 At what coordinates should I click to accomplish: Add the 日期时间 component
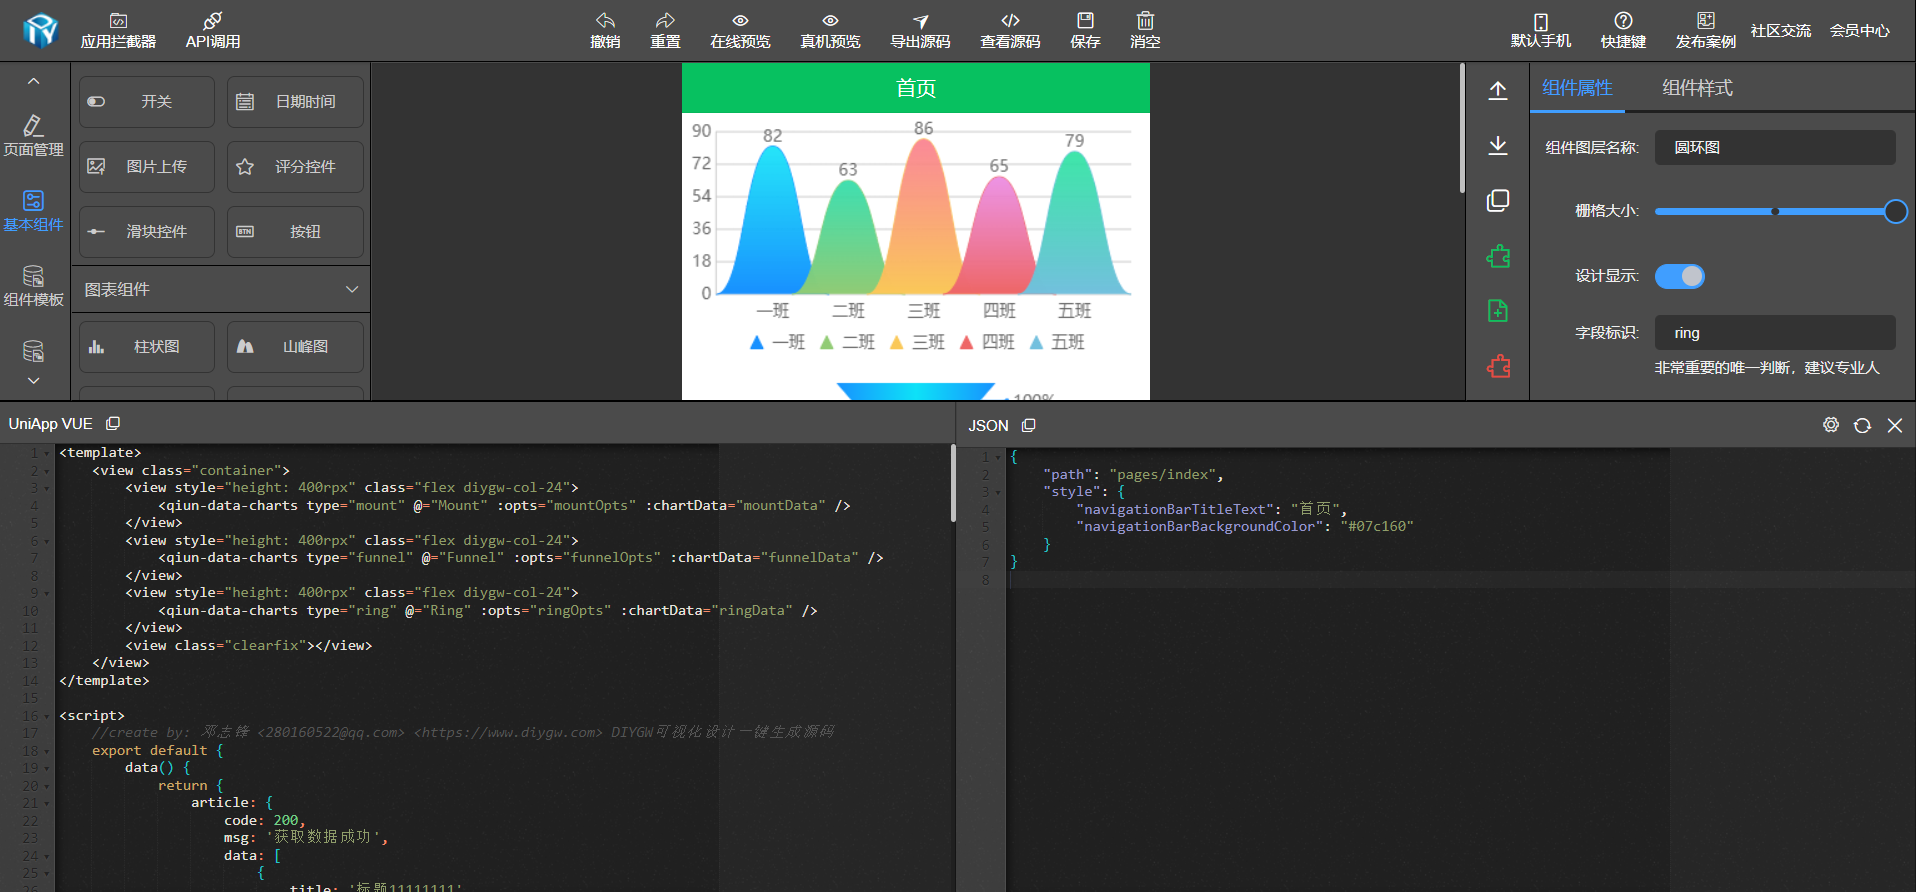pos(295,102)
